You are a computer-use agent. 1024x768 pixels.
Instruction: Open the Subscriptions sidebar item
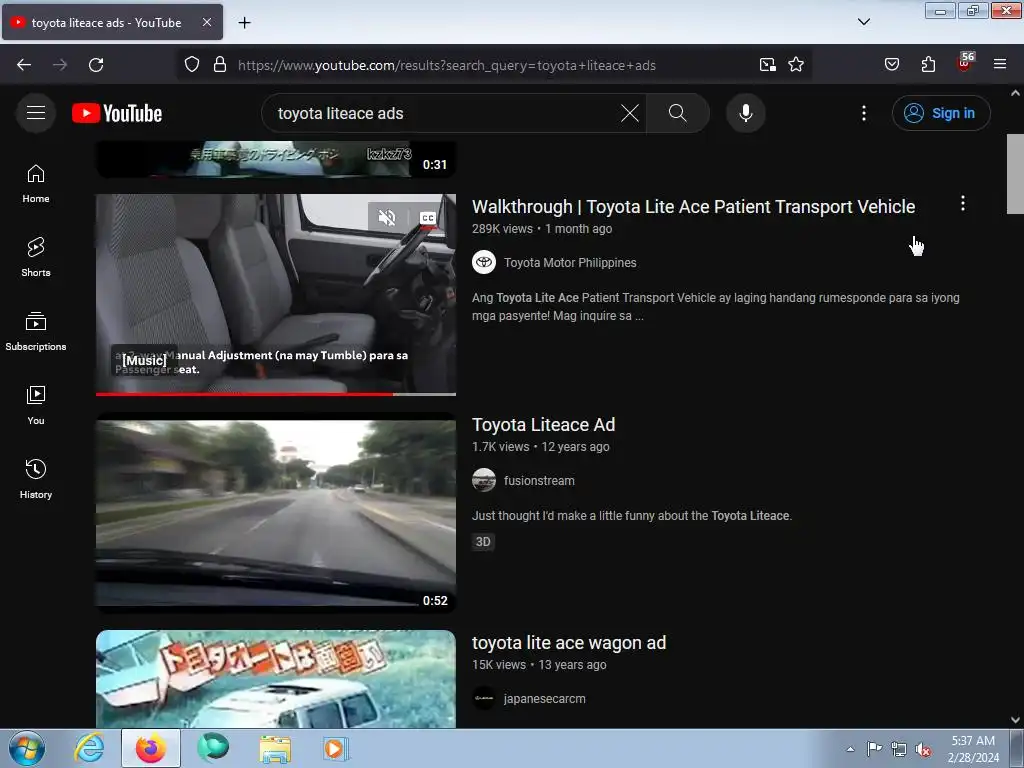tap(36, 331)
